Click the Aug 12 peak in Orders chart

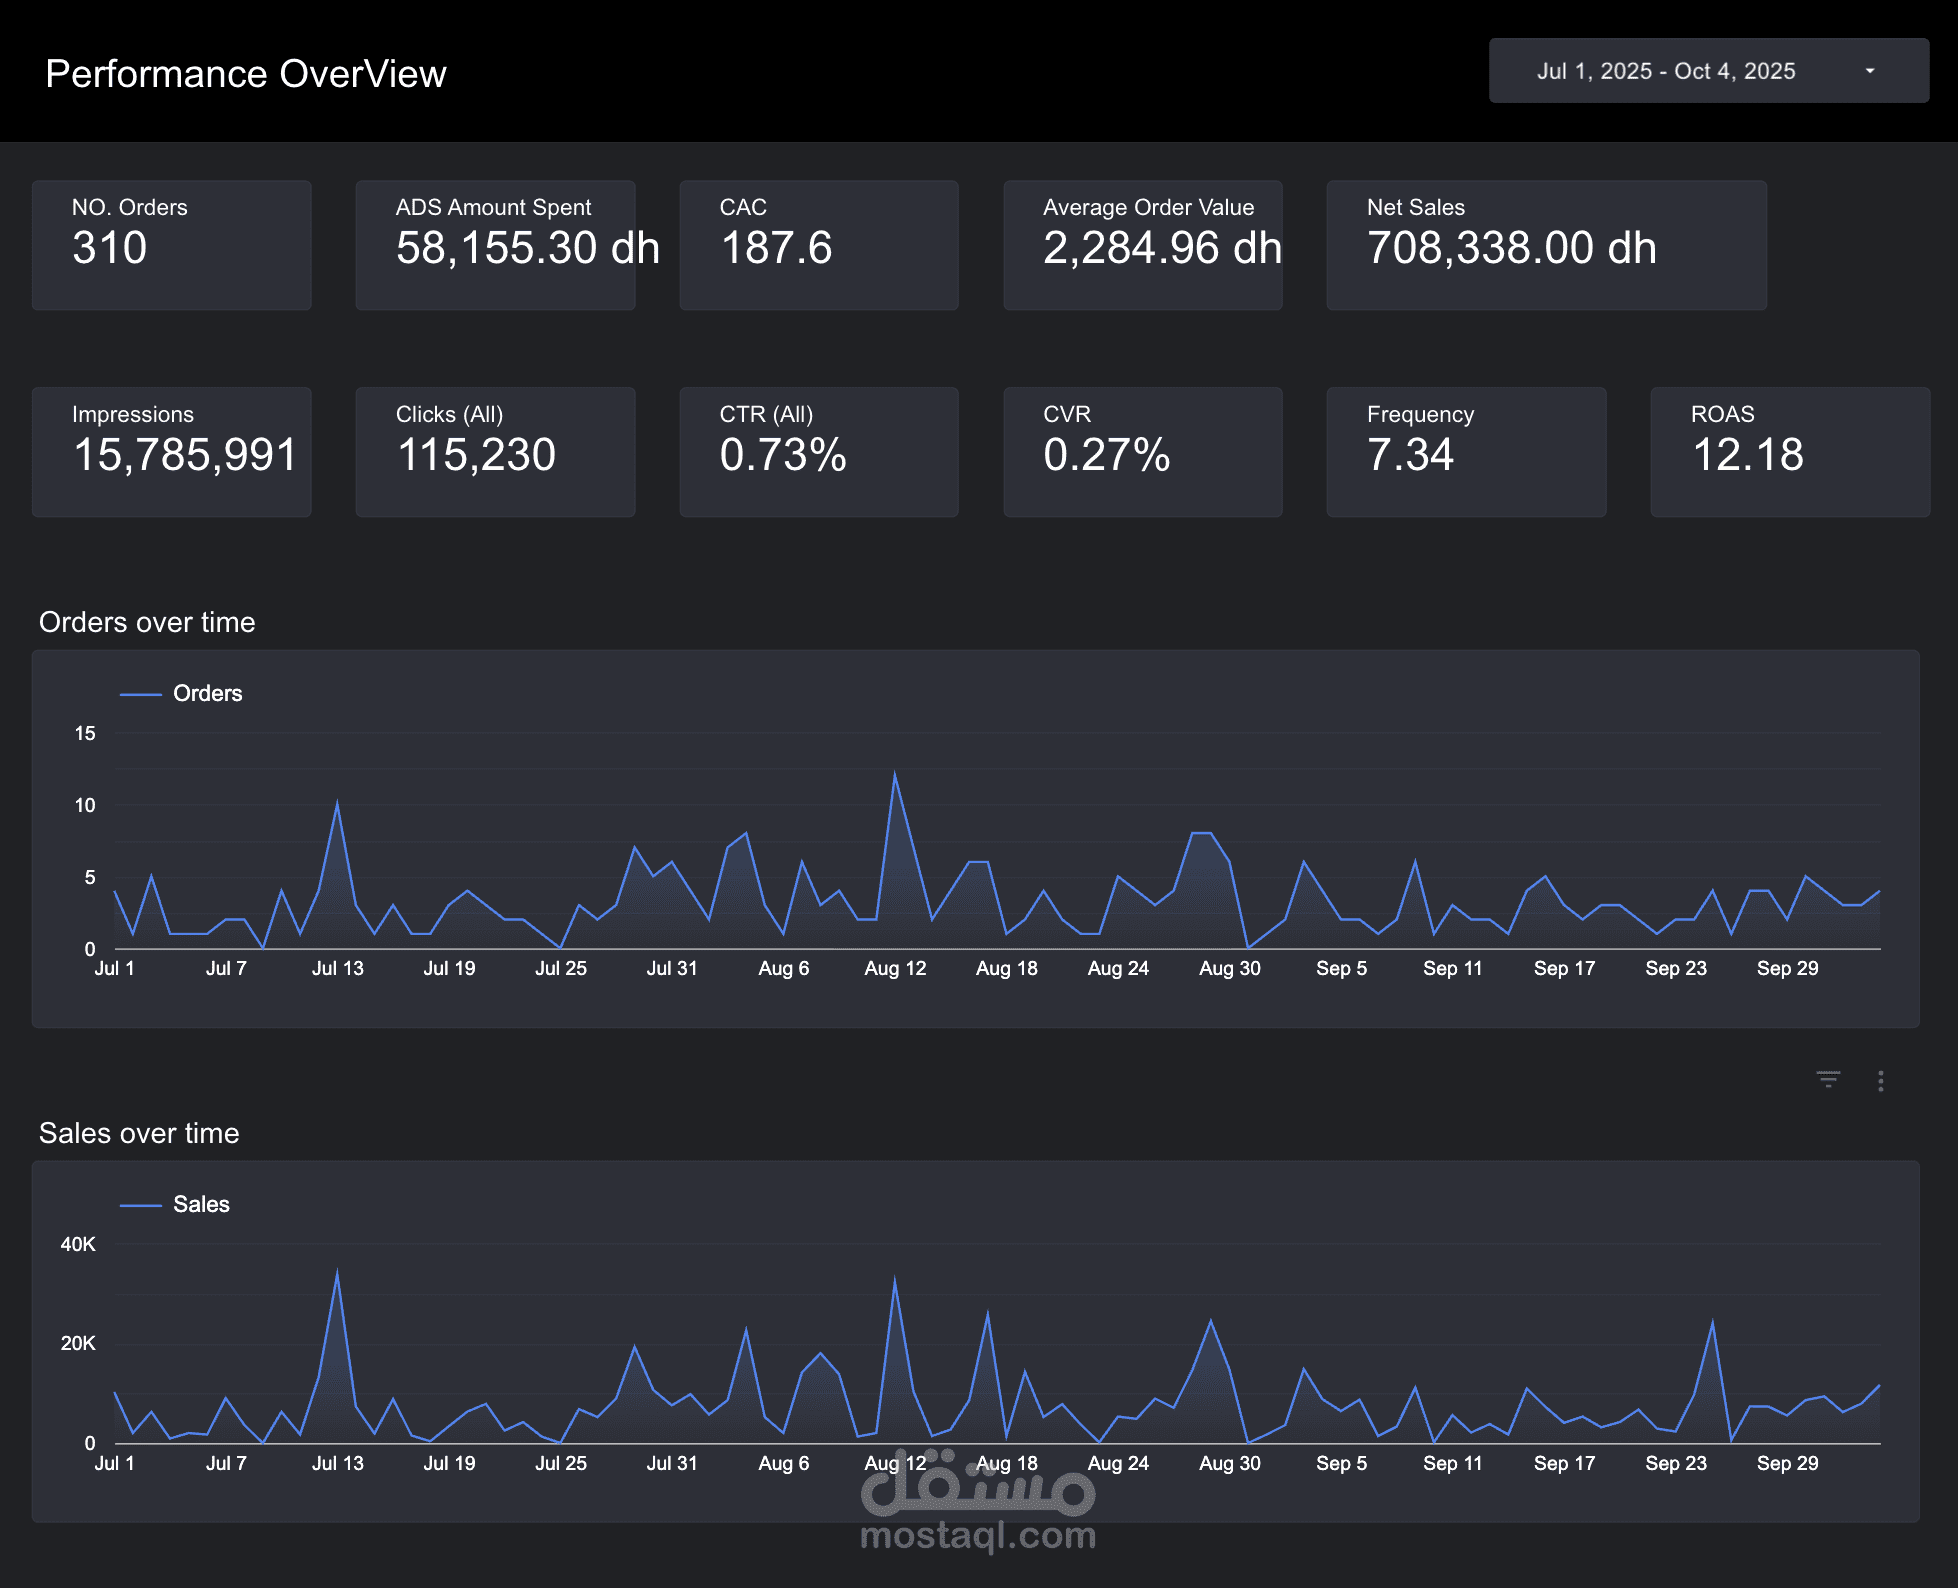(895, 774)
